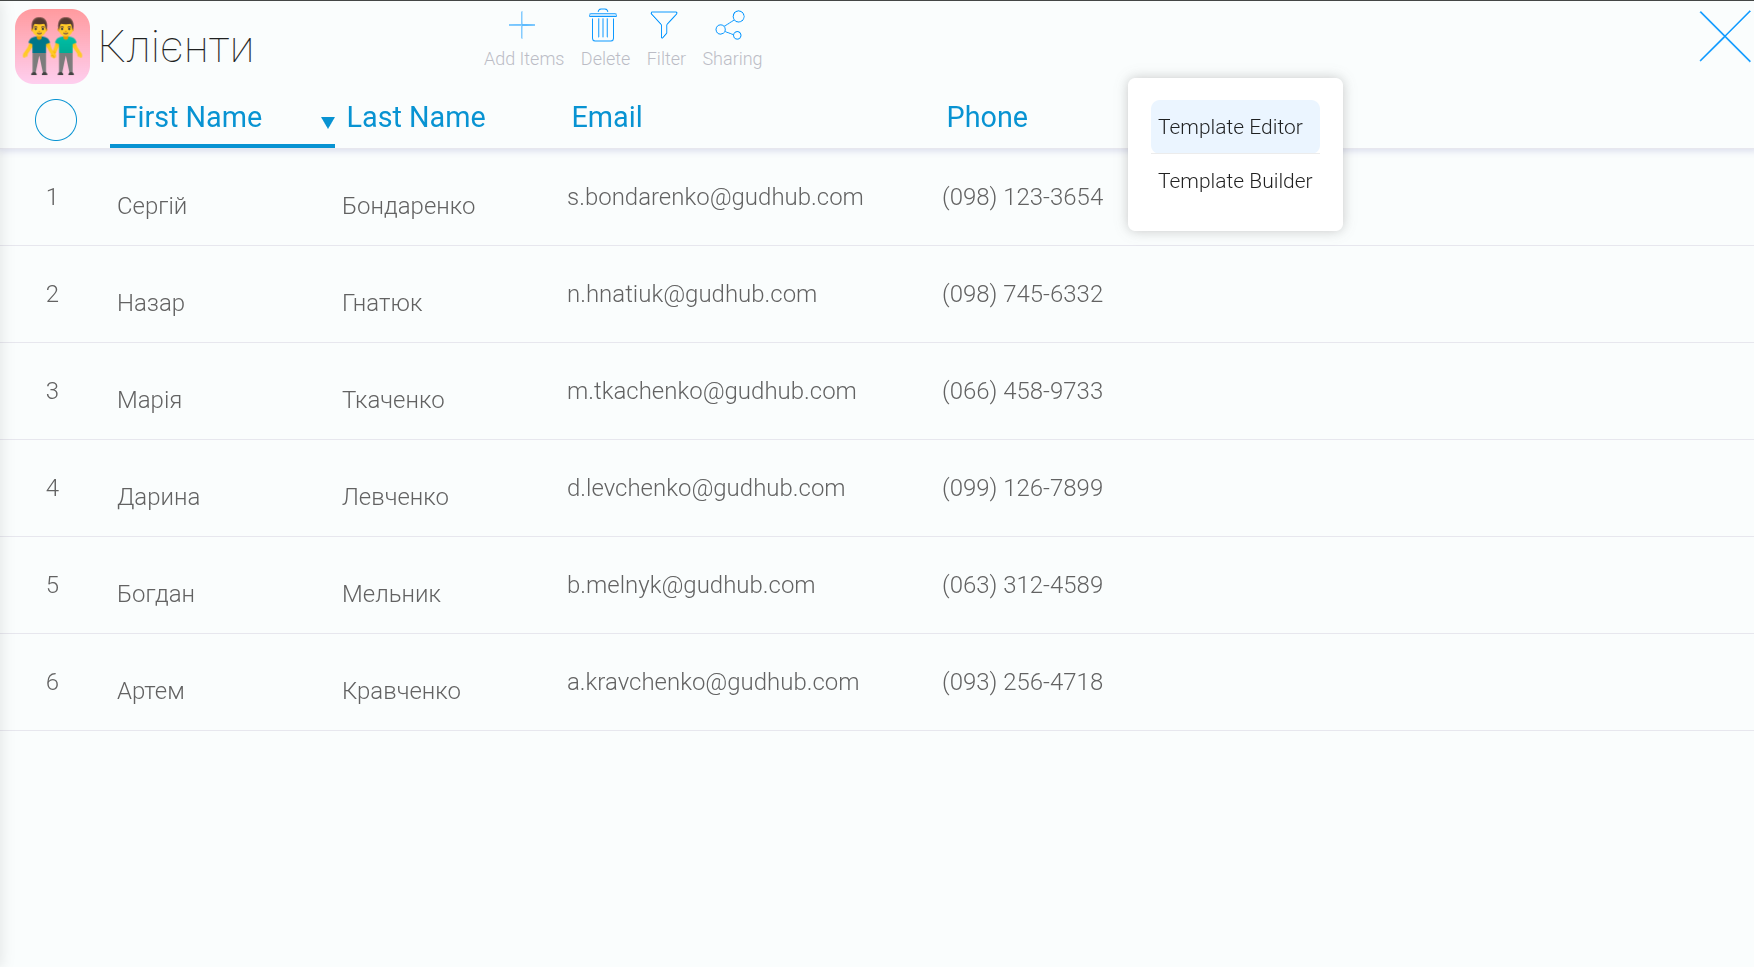Click the sort arrow beside Last Name
1754x967 pixels.
327,122
